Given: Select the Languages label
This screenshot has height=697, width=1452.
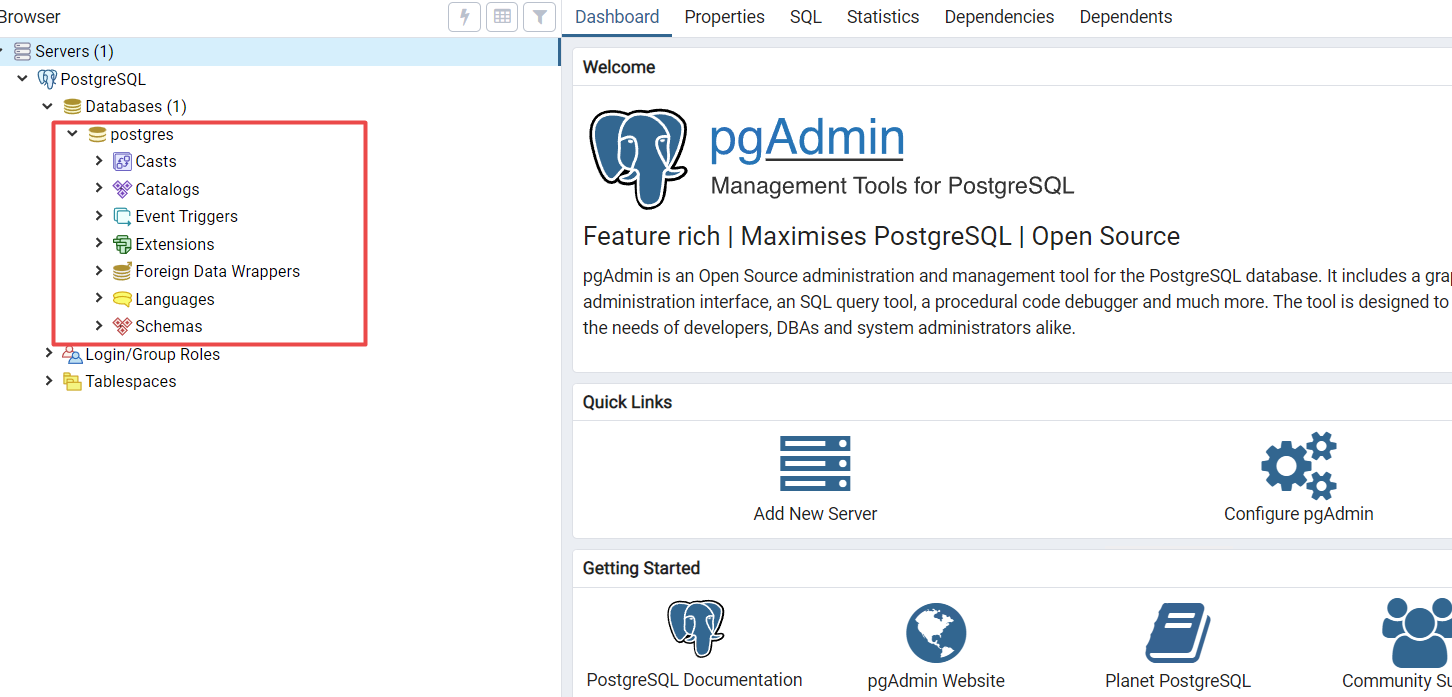Looking at the screenshot, I should click(175, 299).
